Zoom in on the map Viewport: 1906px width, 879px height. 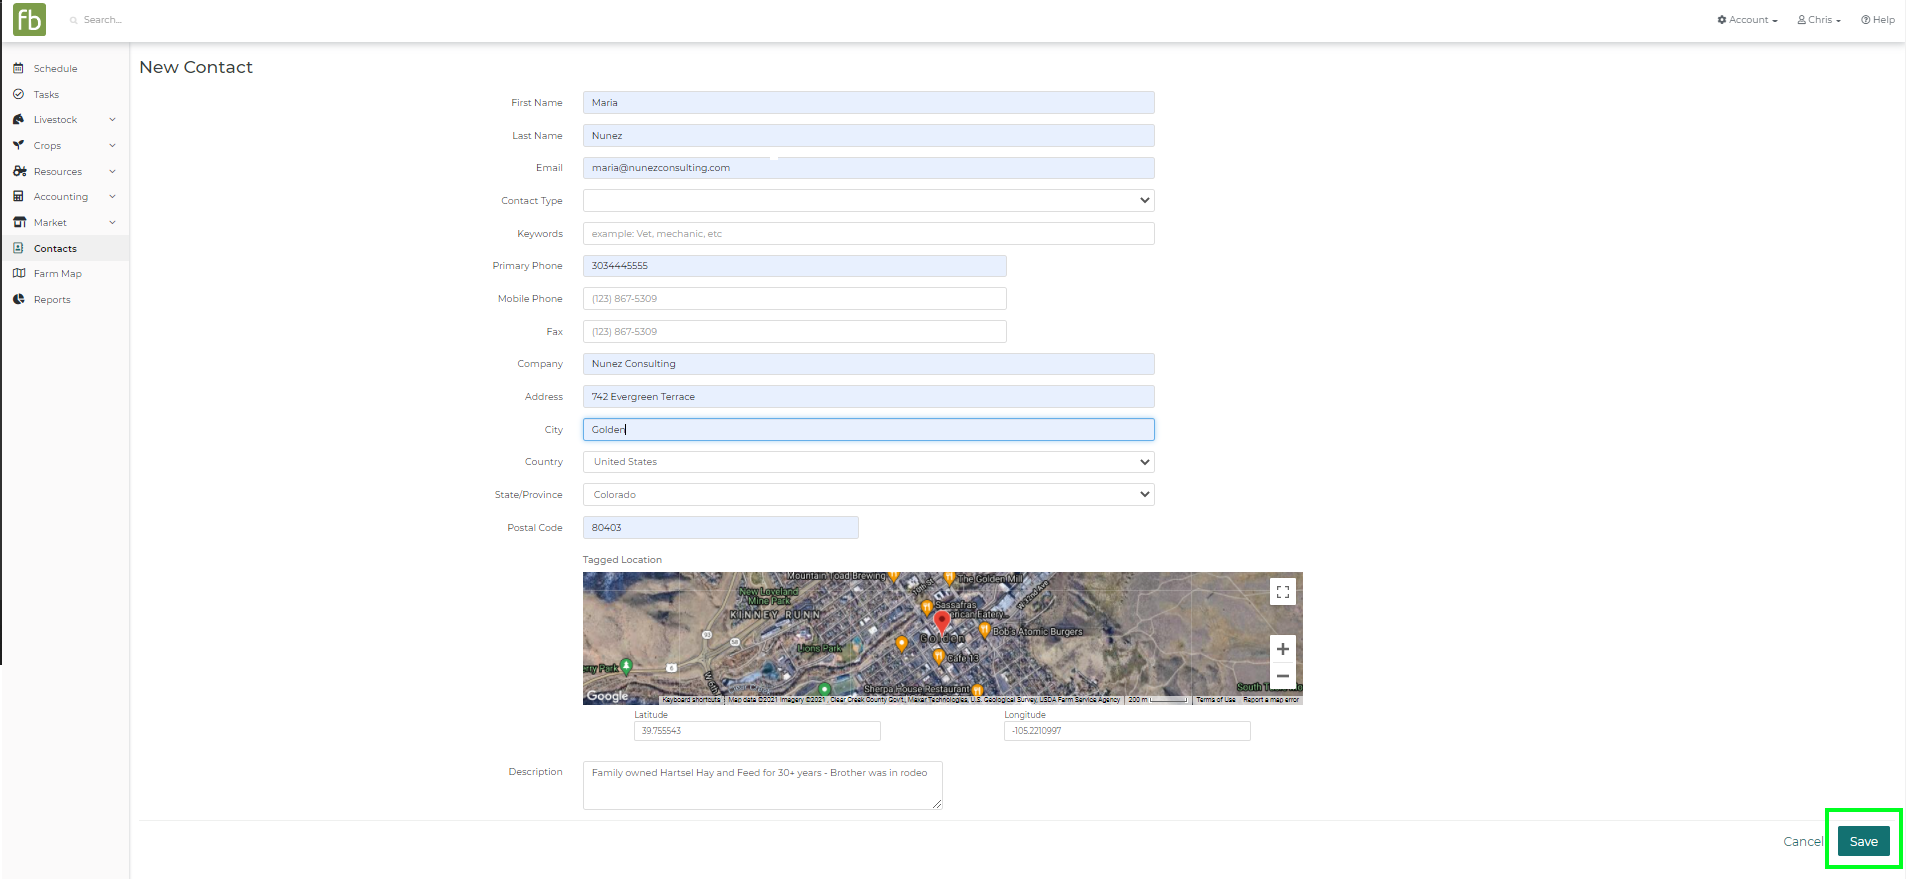tap(1283, 649)
